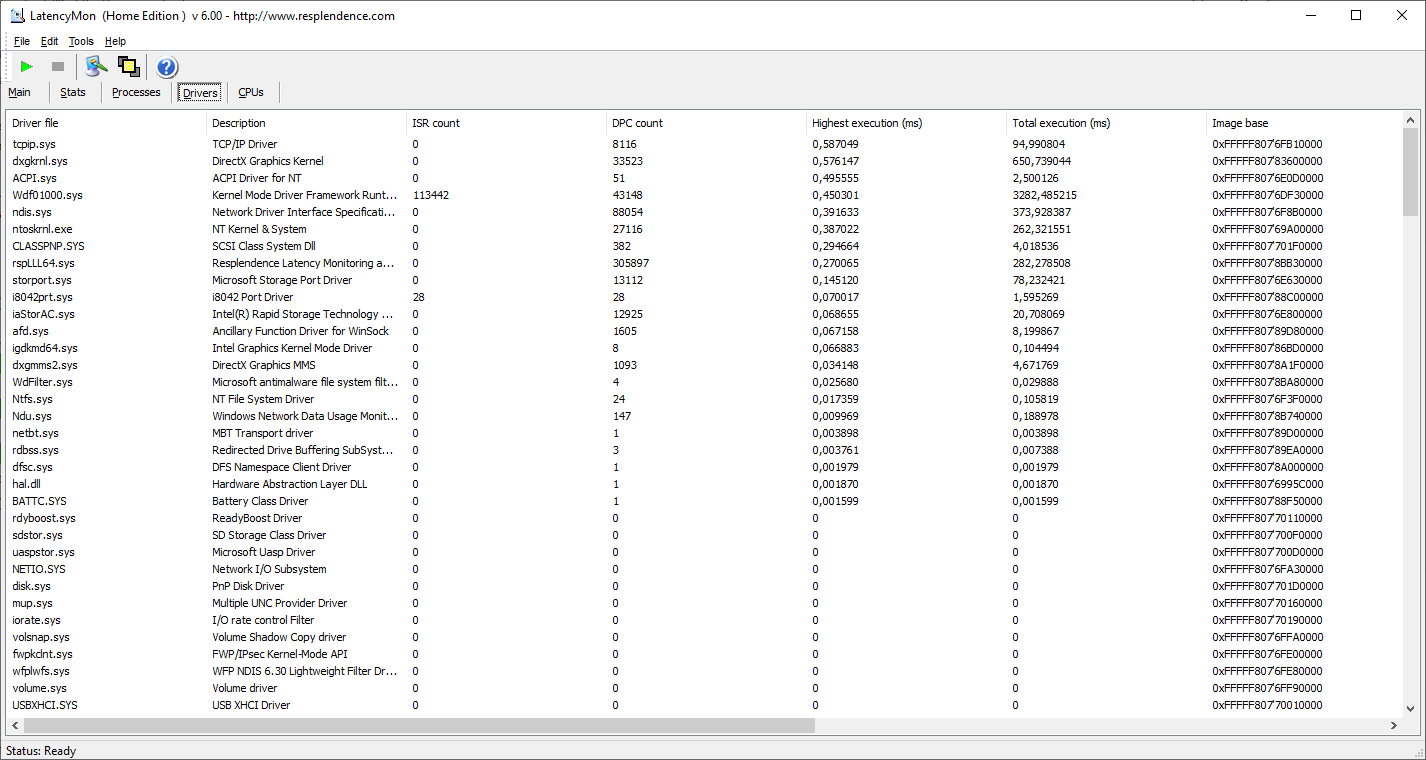Select the ACPI.sys driver row
This screenshot has height=760, width=1426.
[x=705, y=178]
